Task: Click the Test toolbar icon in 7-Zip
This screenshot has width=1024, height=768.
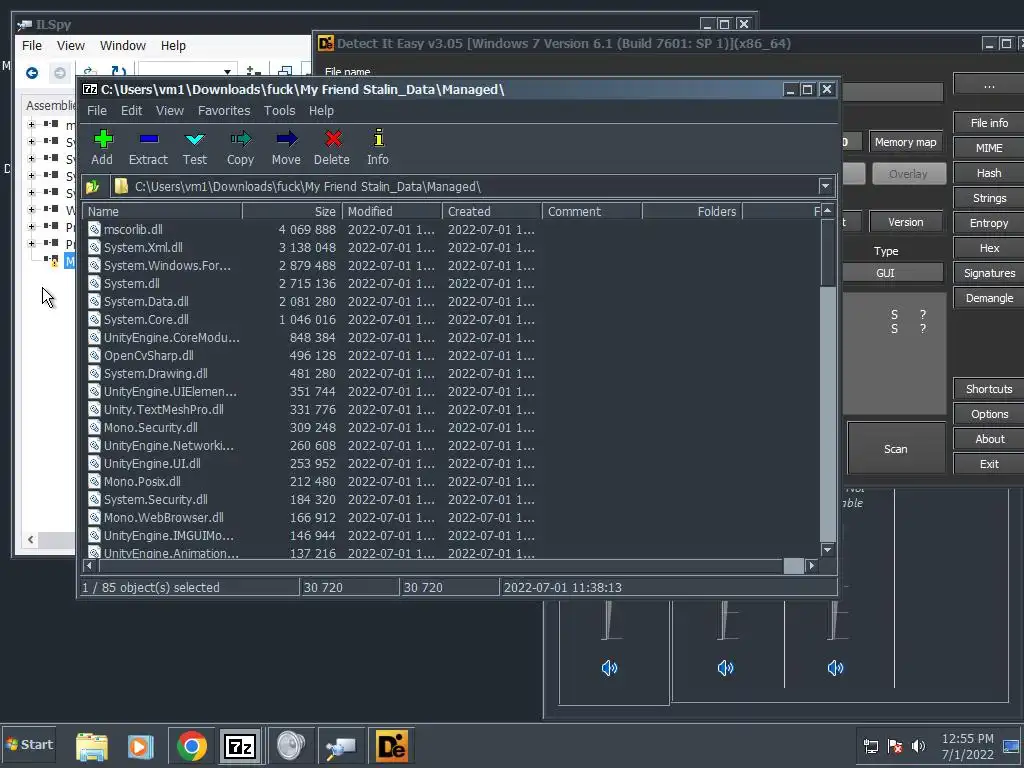Action: point(195,139)
